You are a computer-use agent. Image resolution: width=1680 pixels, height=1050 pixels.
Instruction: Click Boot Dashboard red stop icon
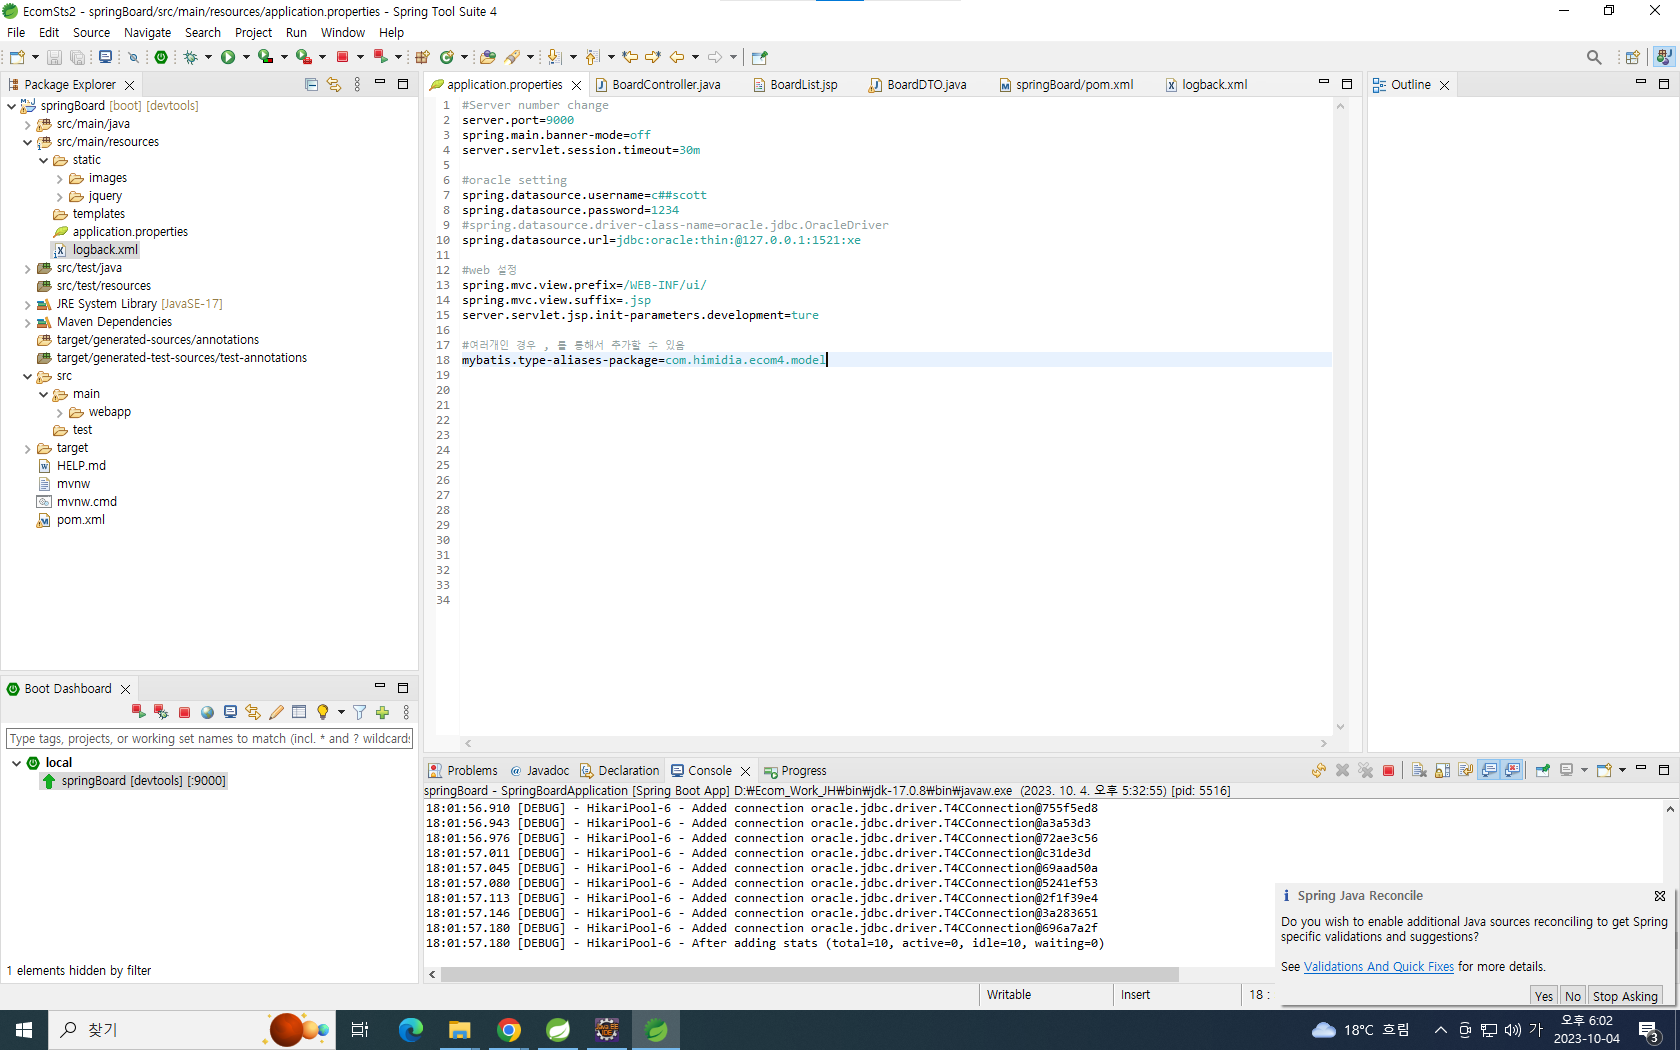pyautogui.click(x=184, y=712)
